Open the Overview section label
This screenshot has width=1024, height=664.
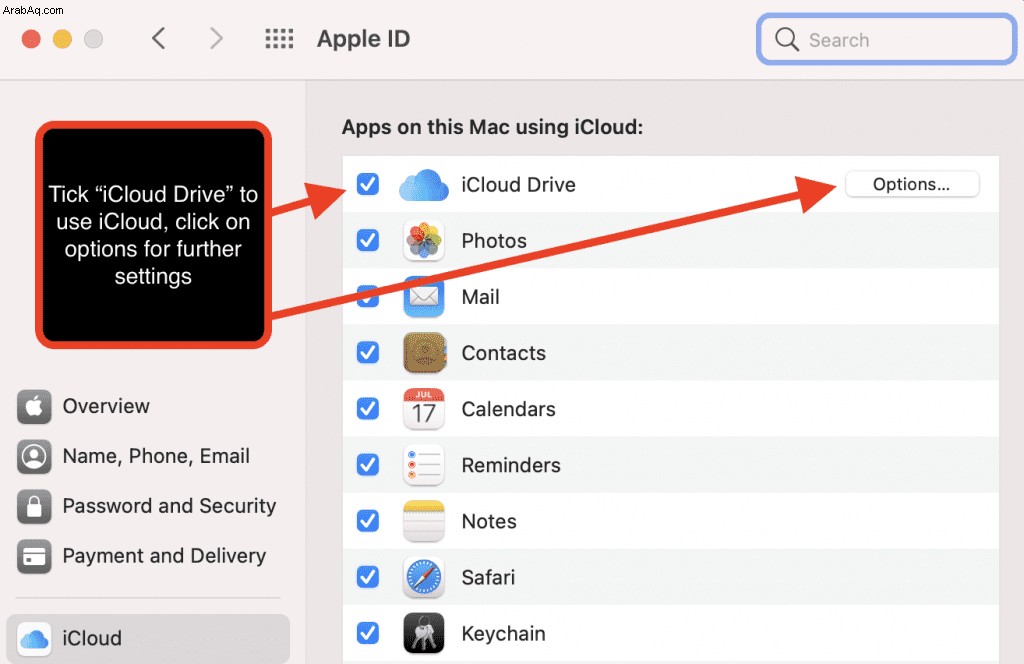pyautogui.click(x=106, y=406)
